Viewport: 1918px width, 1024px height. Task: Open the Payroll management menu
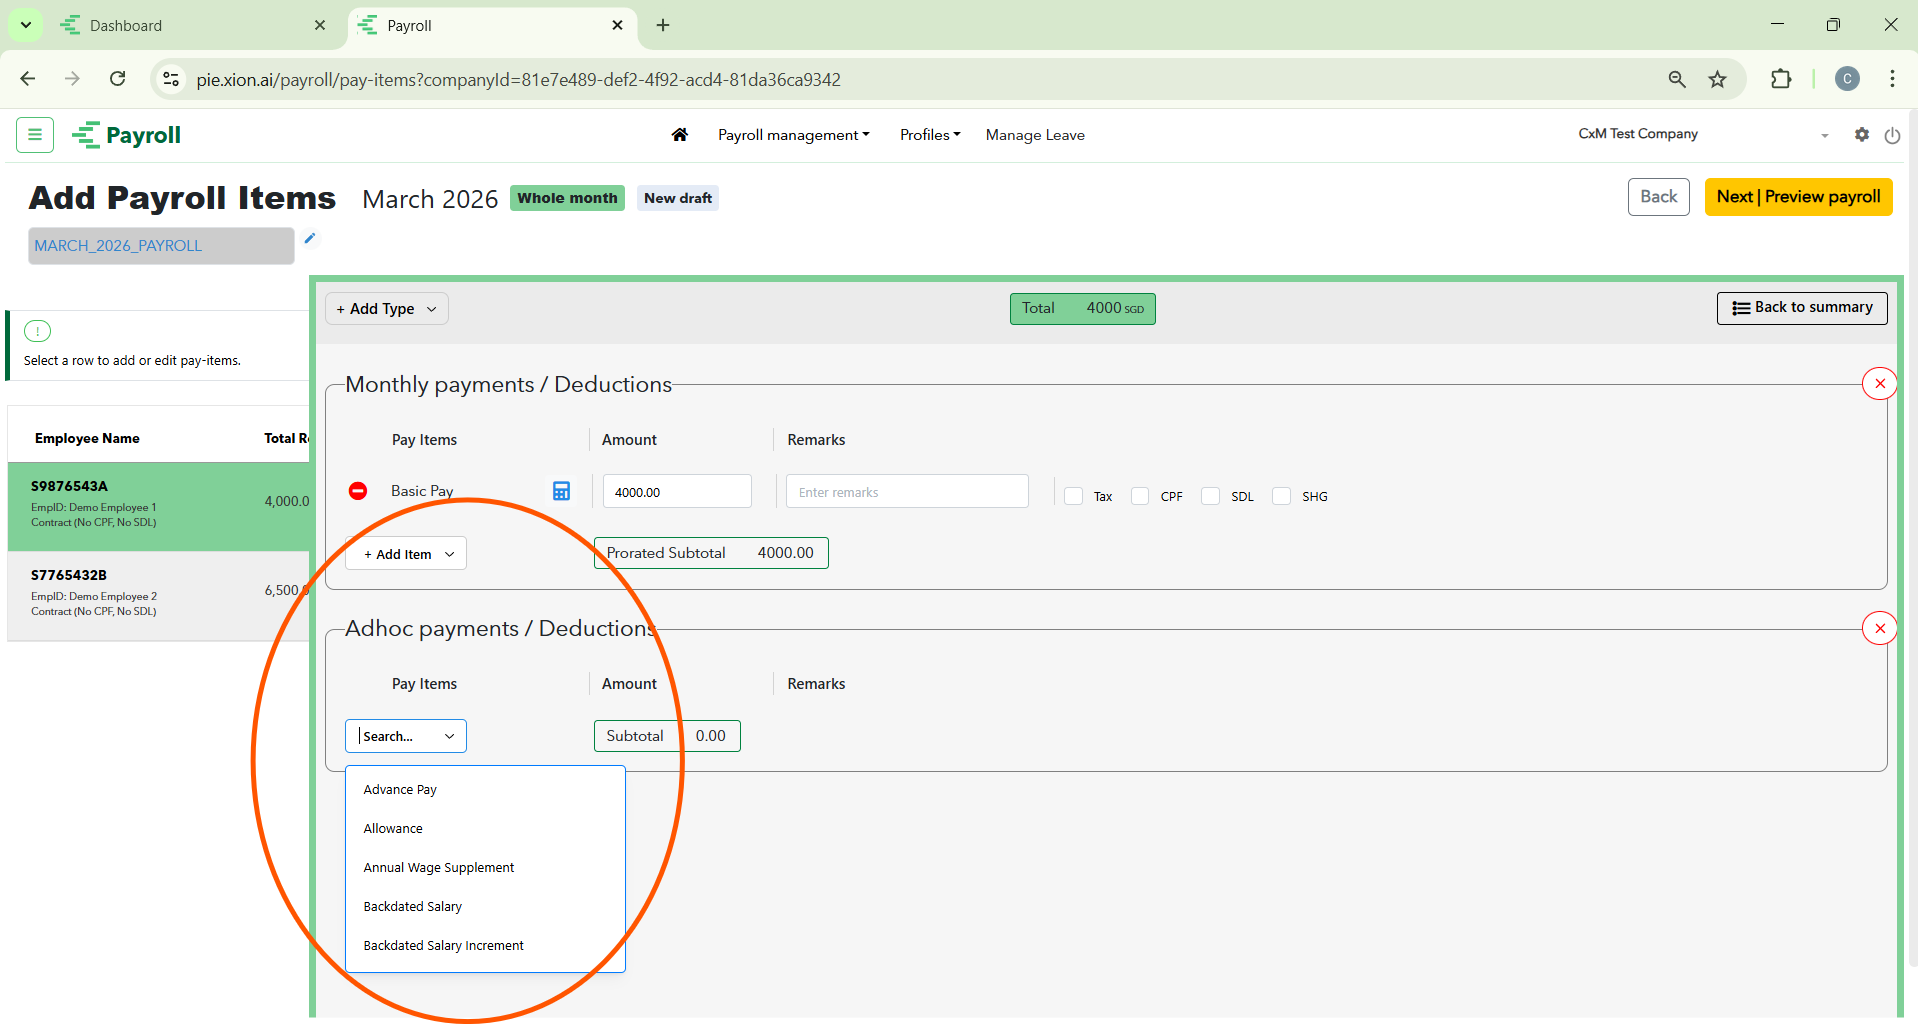click(793, 135)
